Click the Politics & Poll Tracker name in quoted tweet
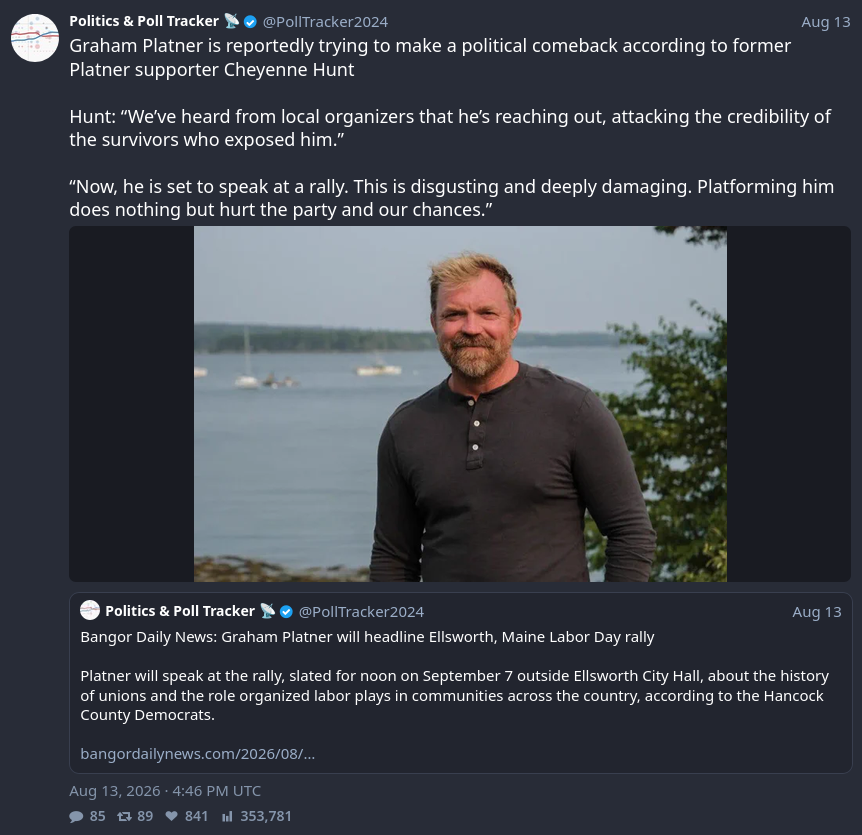Viewport: 862px width, 835px height. [180, 611]
